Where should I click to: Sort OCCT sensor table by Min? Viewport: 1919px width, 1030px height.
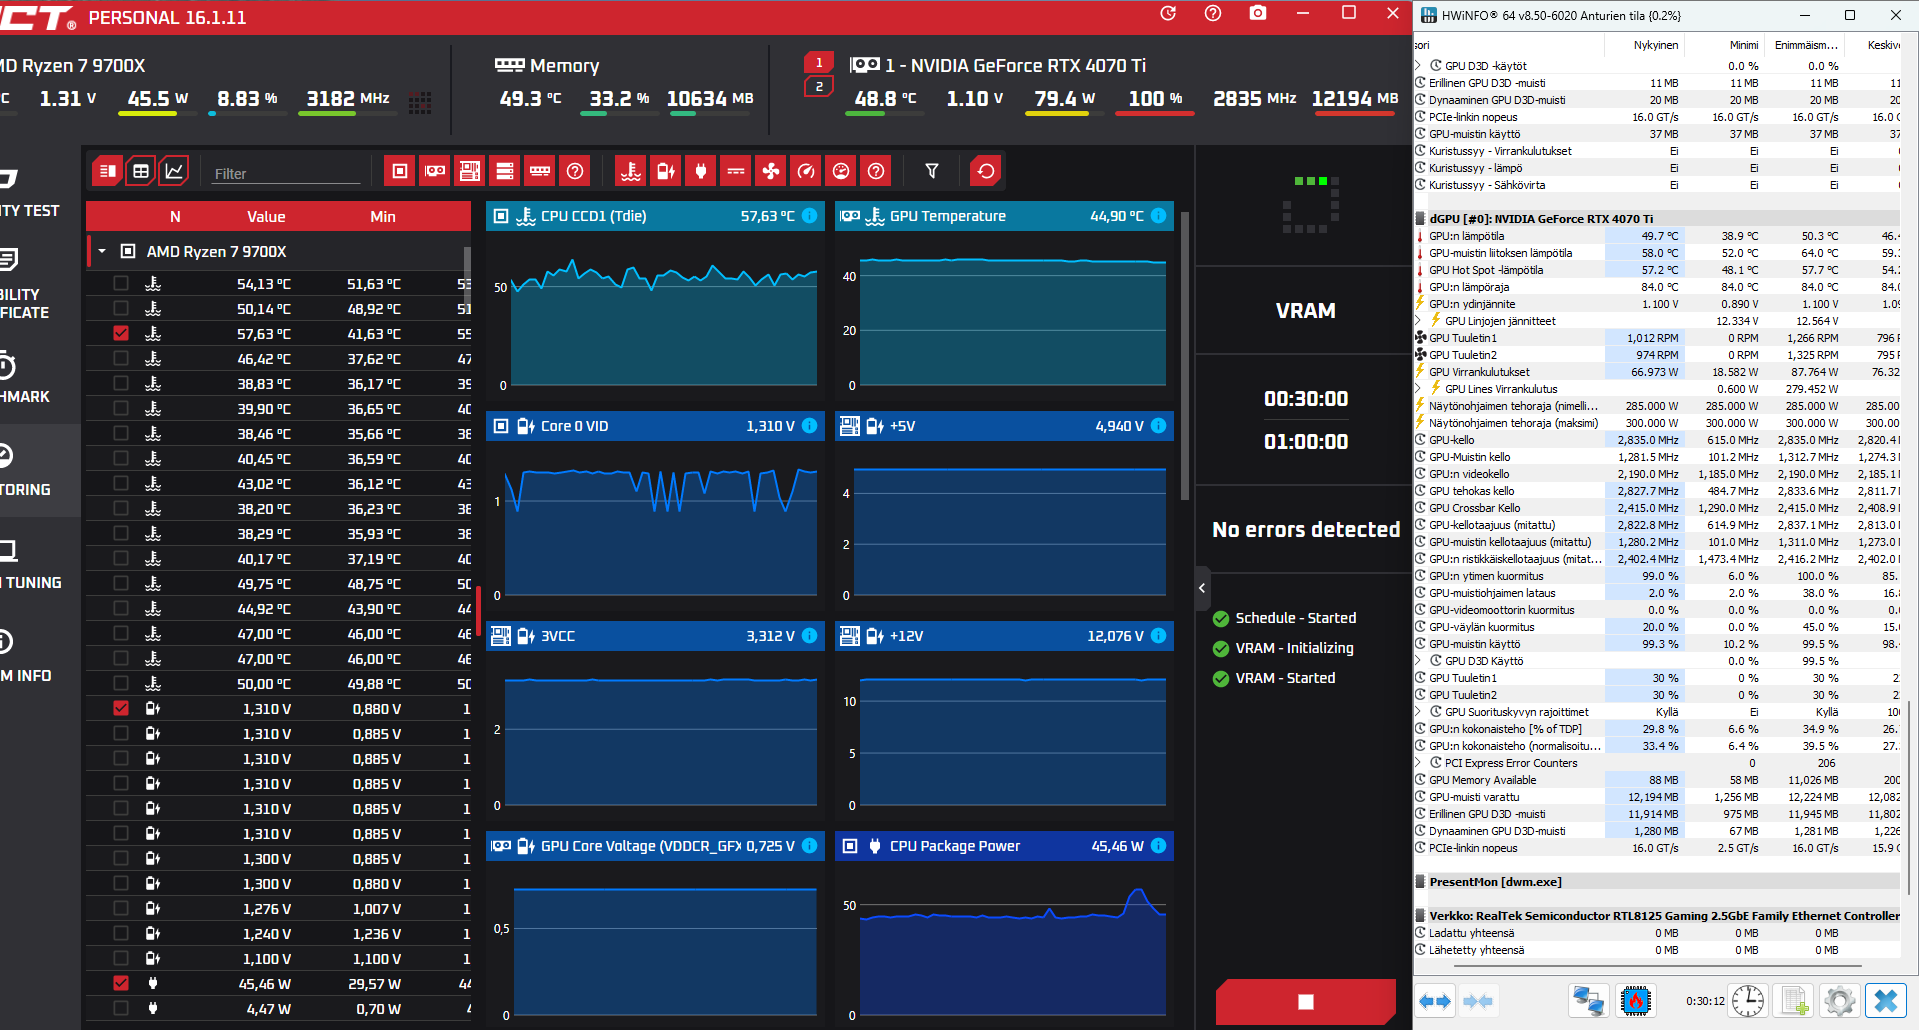[383, 217]
